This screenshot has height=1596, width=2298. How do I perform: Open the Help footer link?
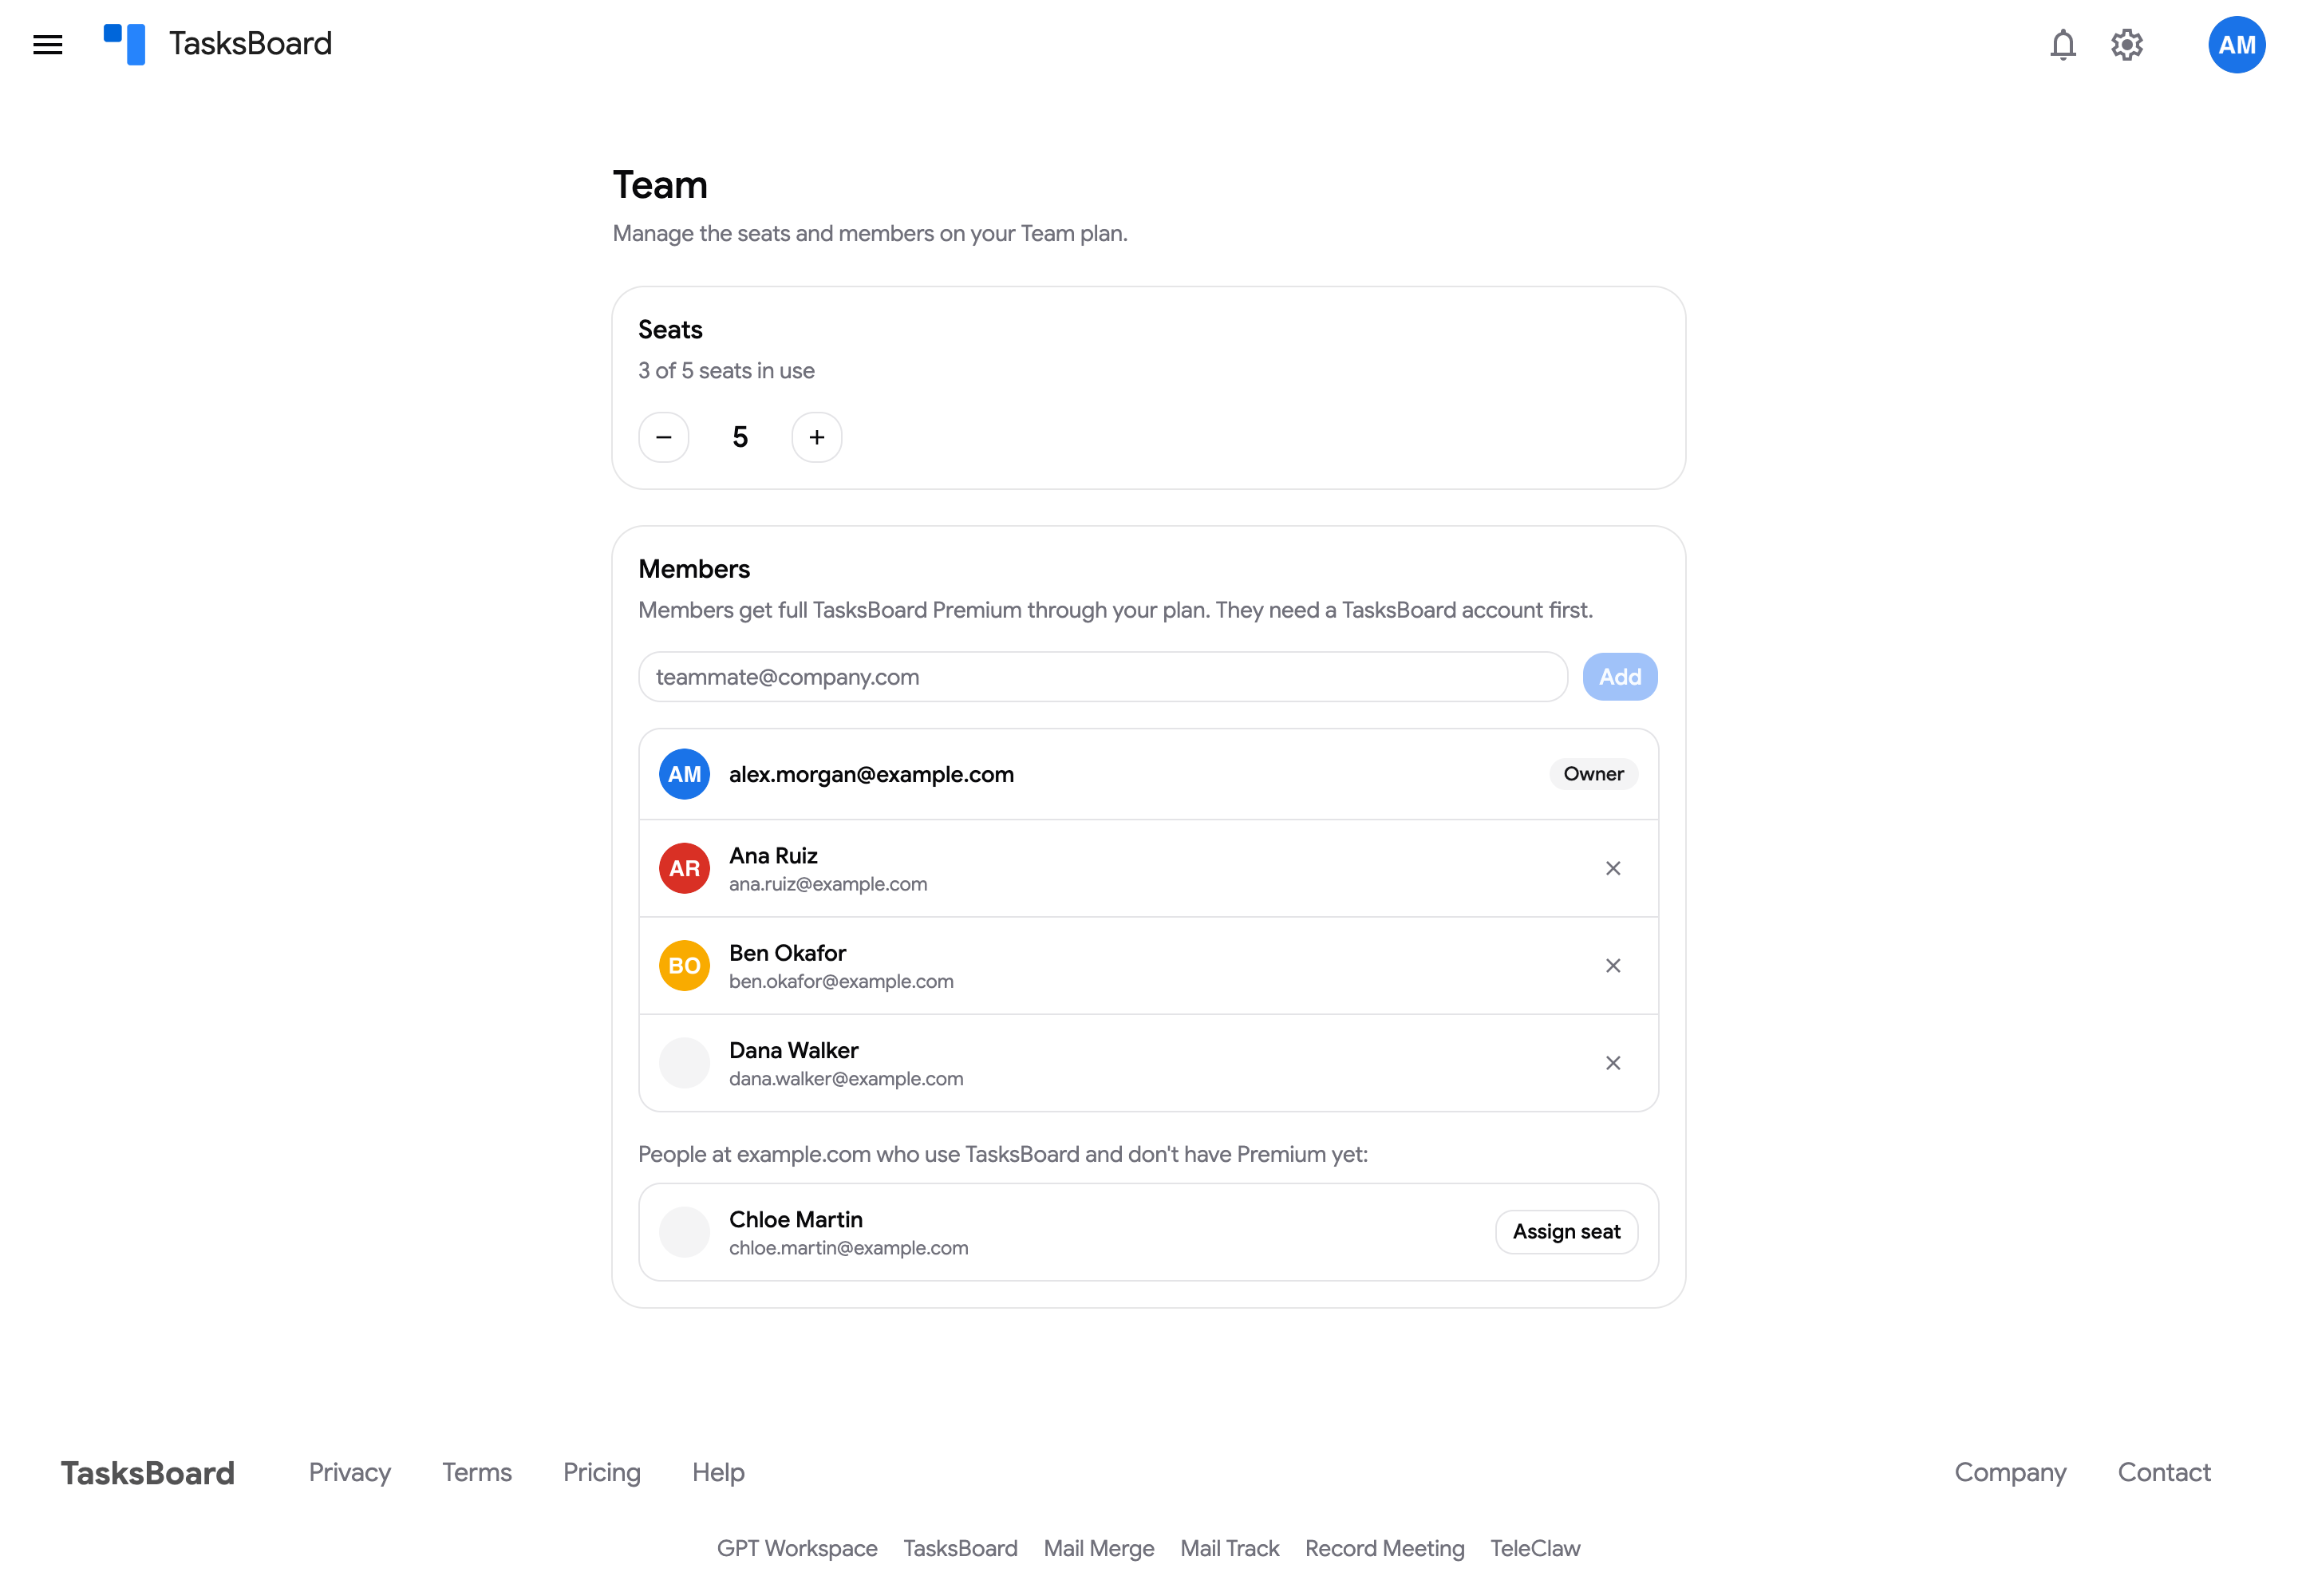point(718,1472)
